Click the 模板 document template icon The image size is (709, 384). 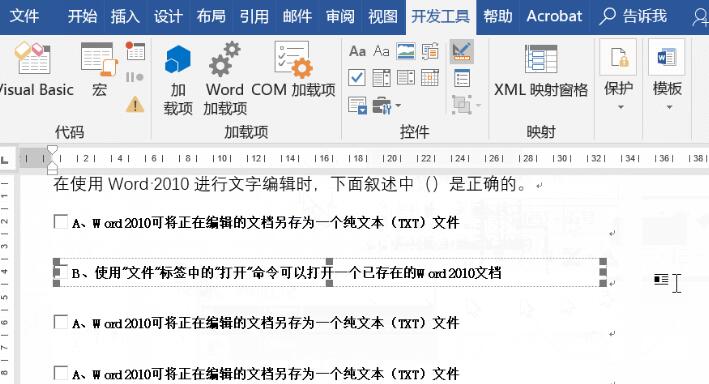tap(666, 57)
